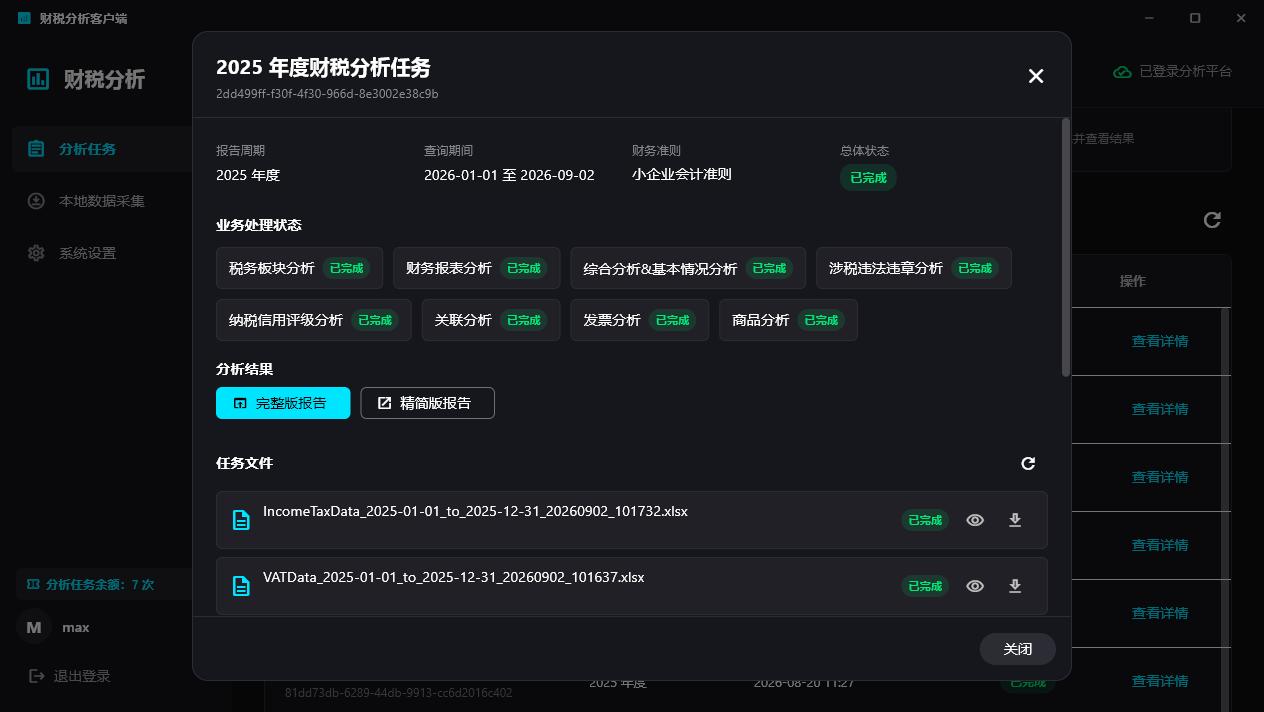Screen dimensions: 1264x712
Task: Click the 退出登录 exit icon
Action: coord(37,676)
